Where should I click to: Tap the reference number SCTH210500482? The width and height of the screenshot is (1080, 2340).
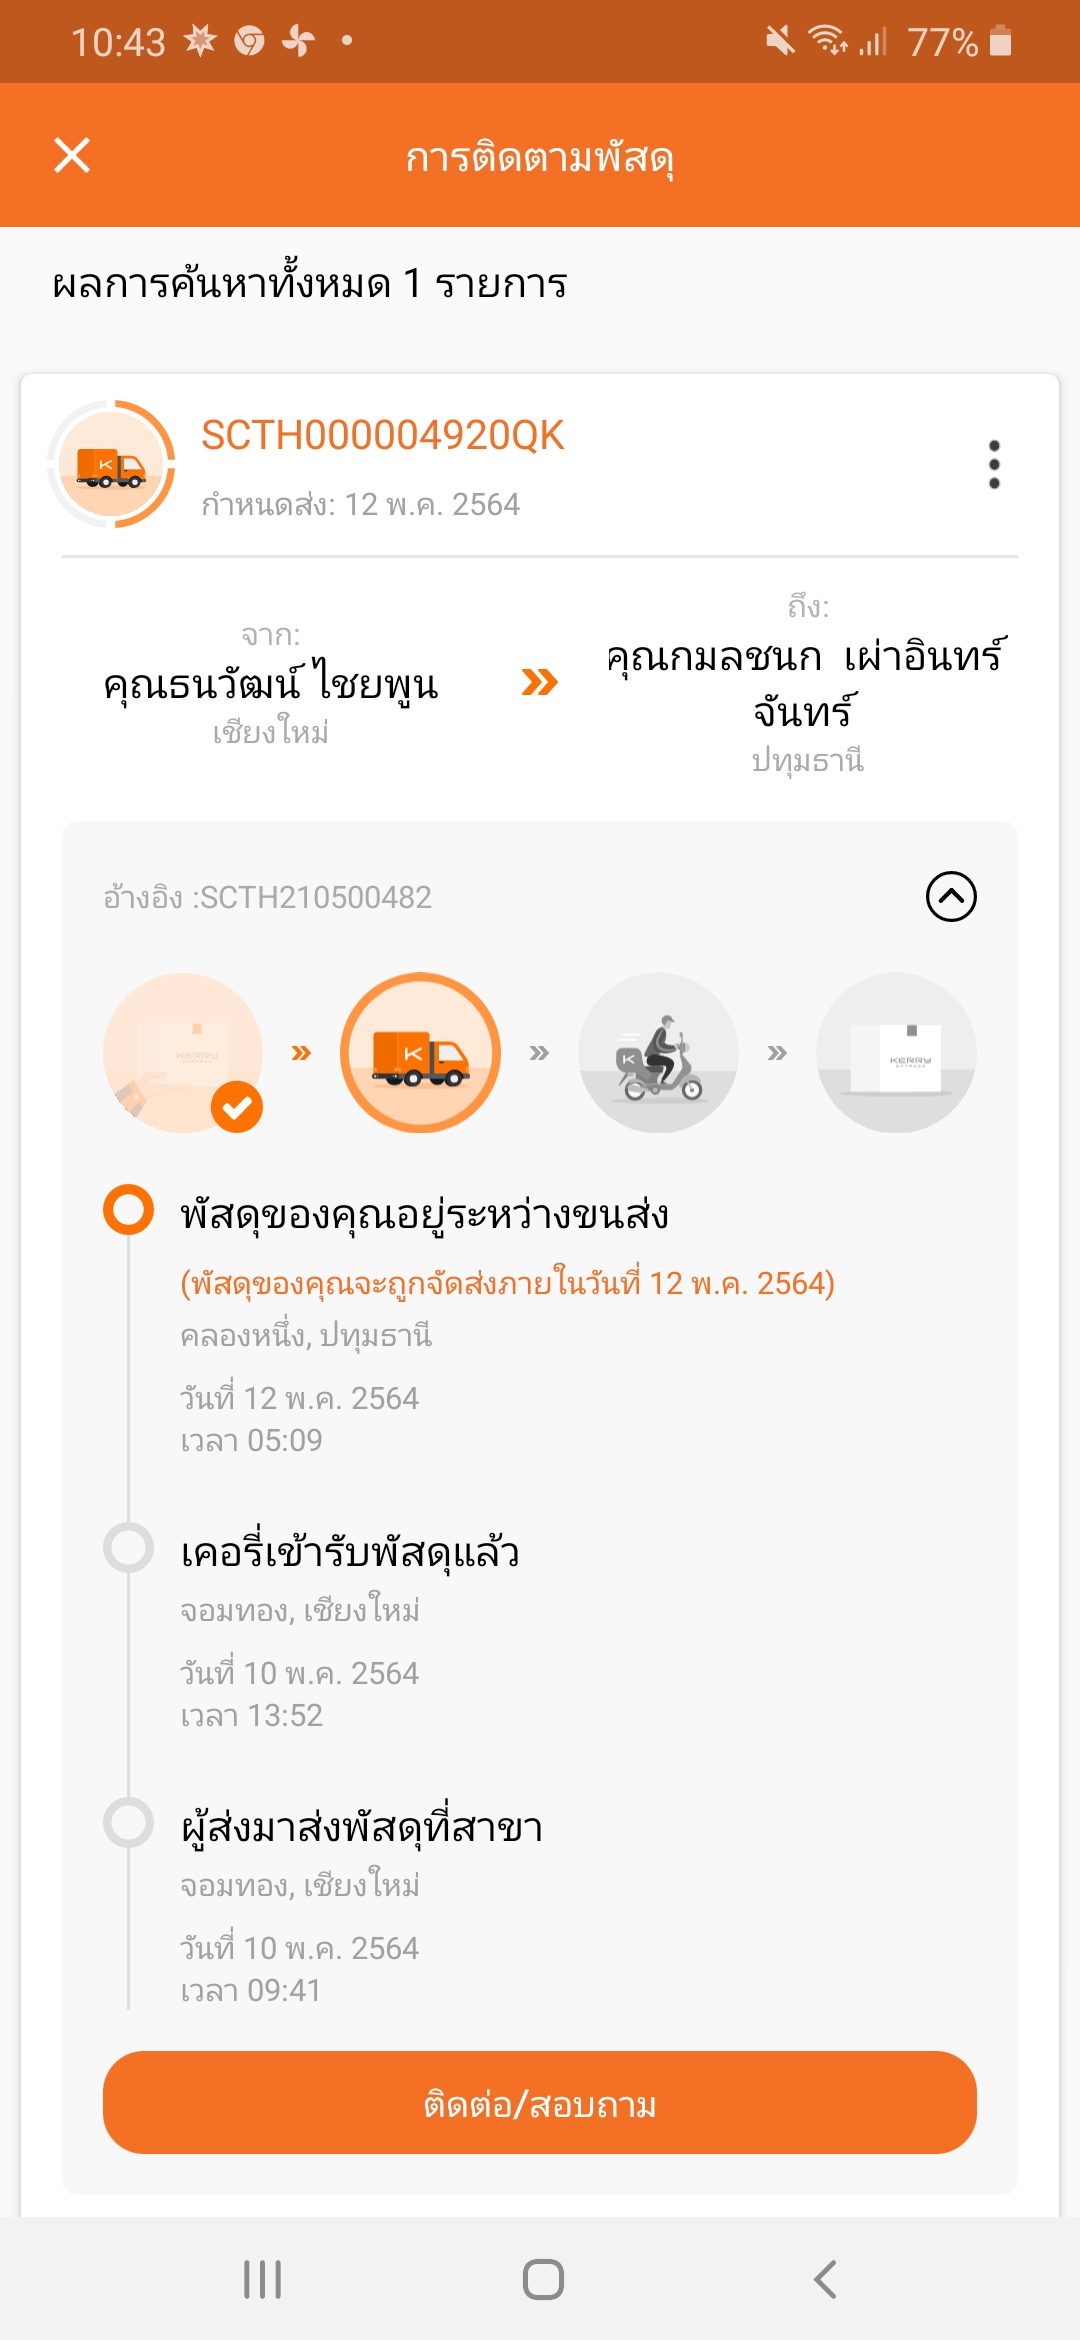(x=268, y=897)
